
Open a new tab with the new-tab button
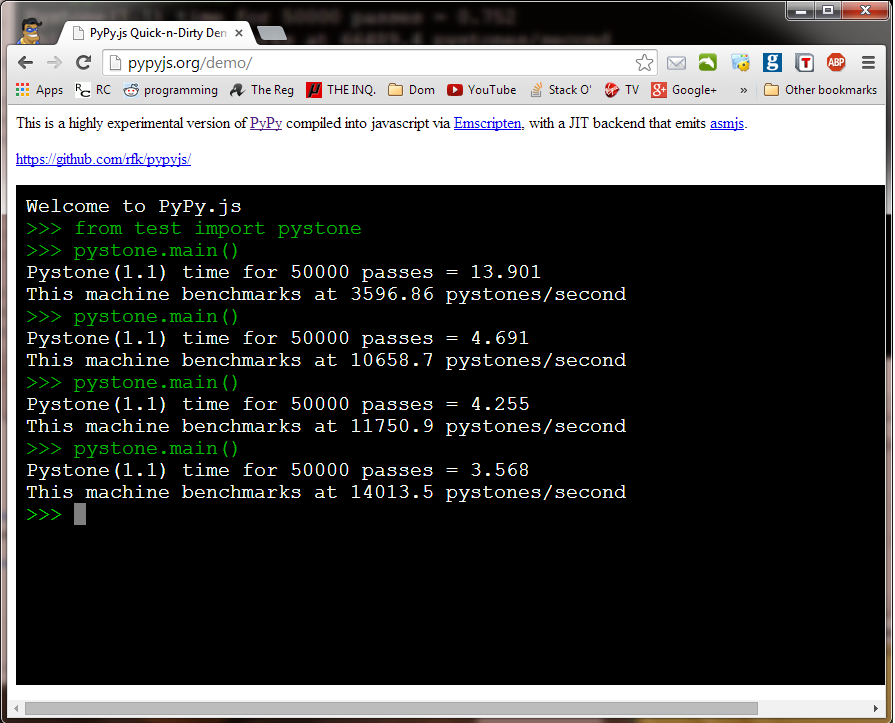[272, 34]
